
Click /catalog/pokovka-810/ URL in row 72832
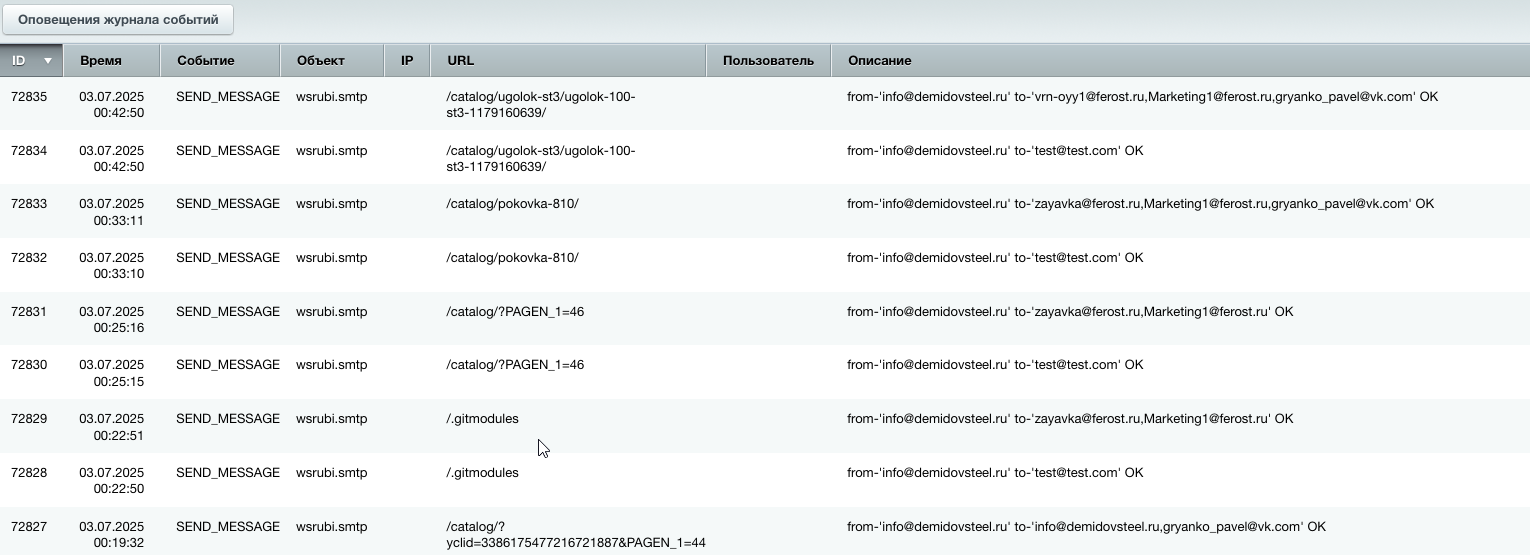(x=512, y=258)
